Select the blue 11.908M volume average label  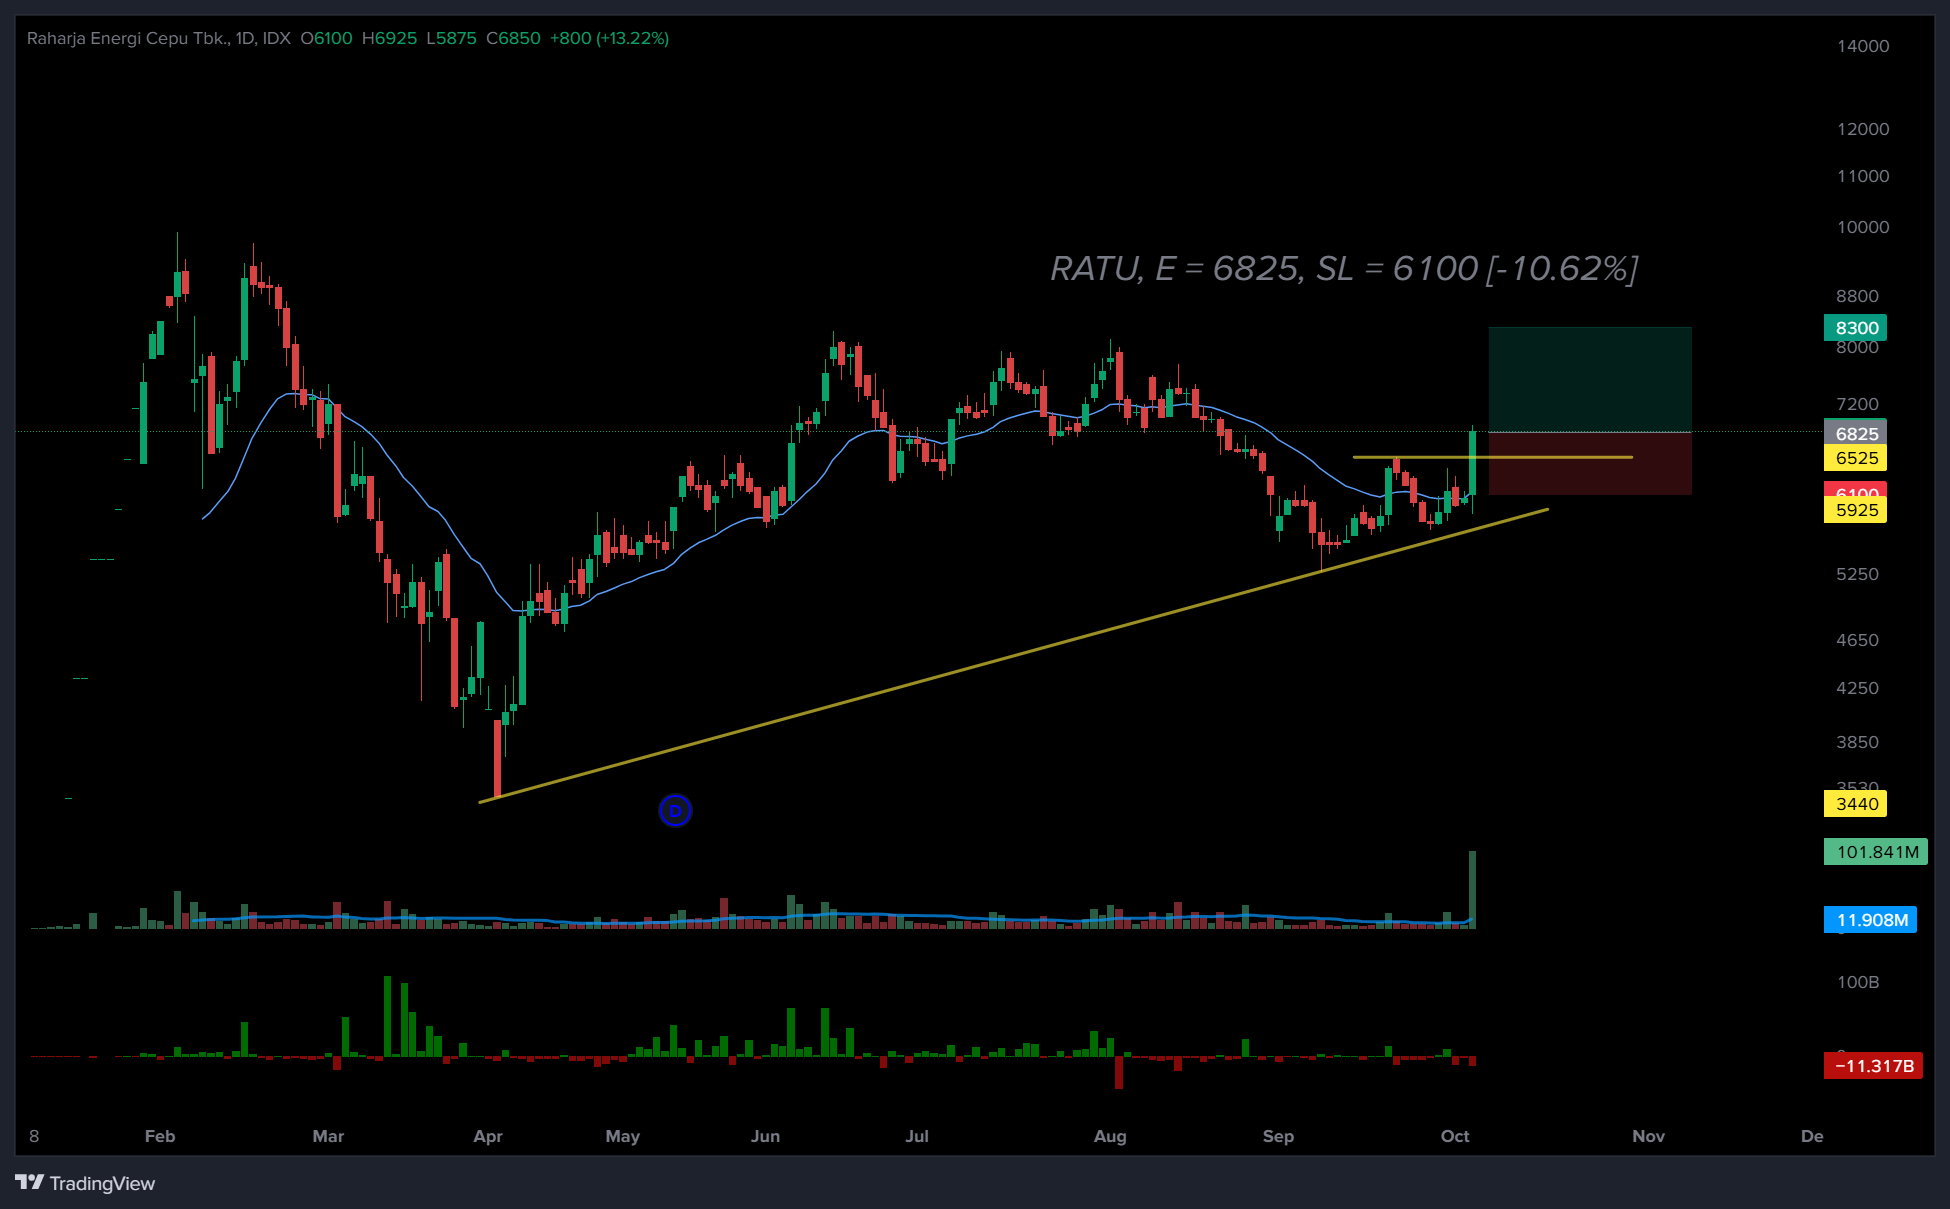[1870, 920]
